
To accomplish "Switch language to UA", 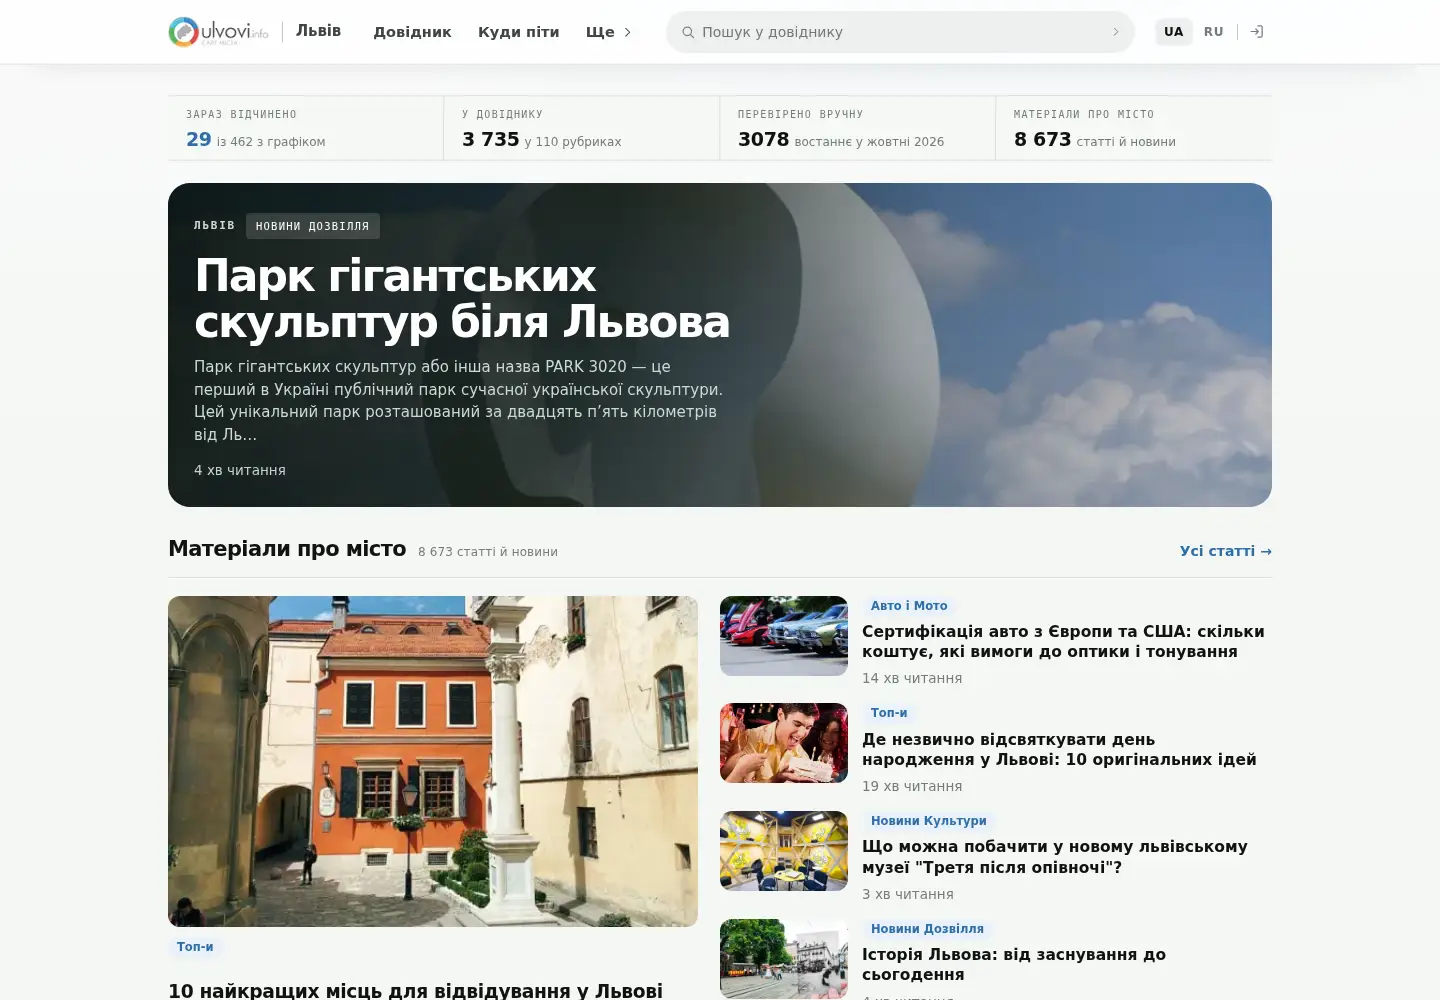I will 1174,32.
